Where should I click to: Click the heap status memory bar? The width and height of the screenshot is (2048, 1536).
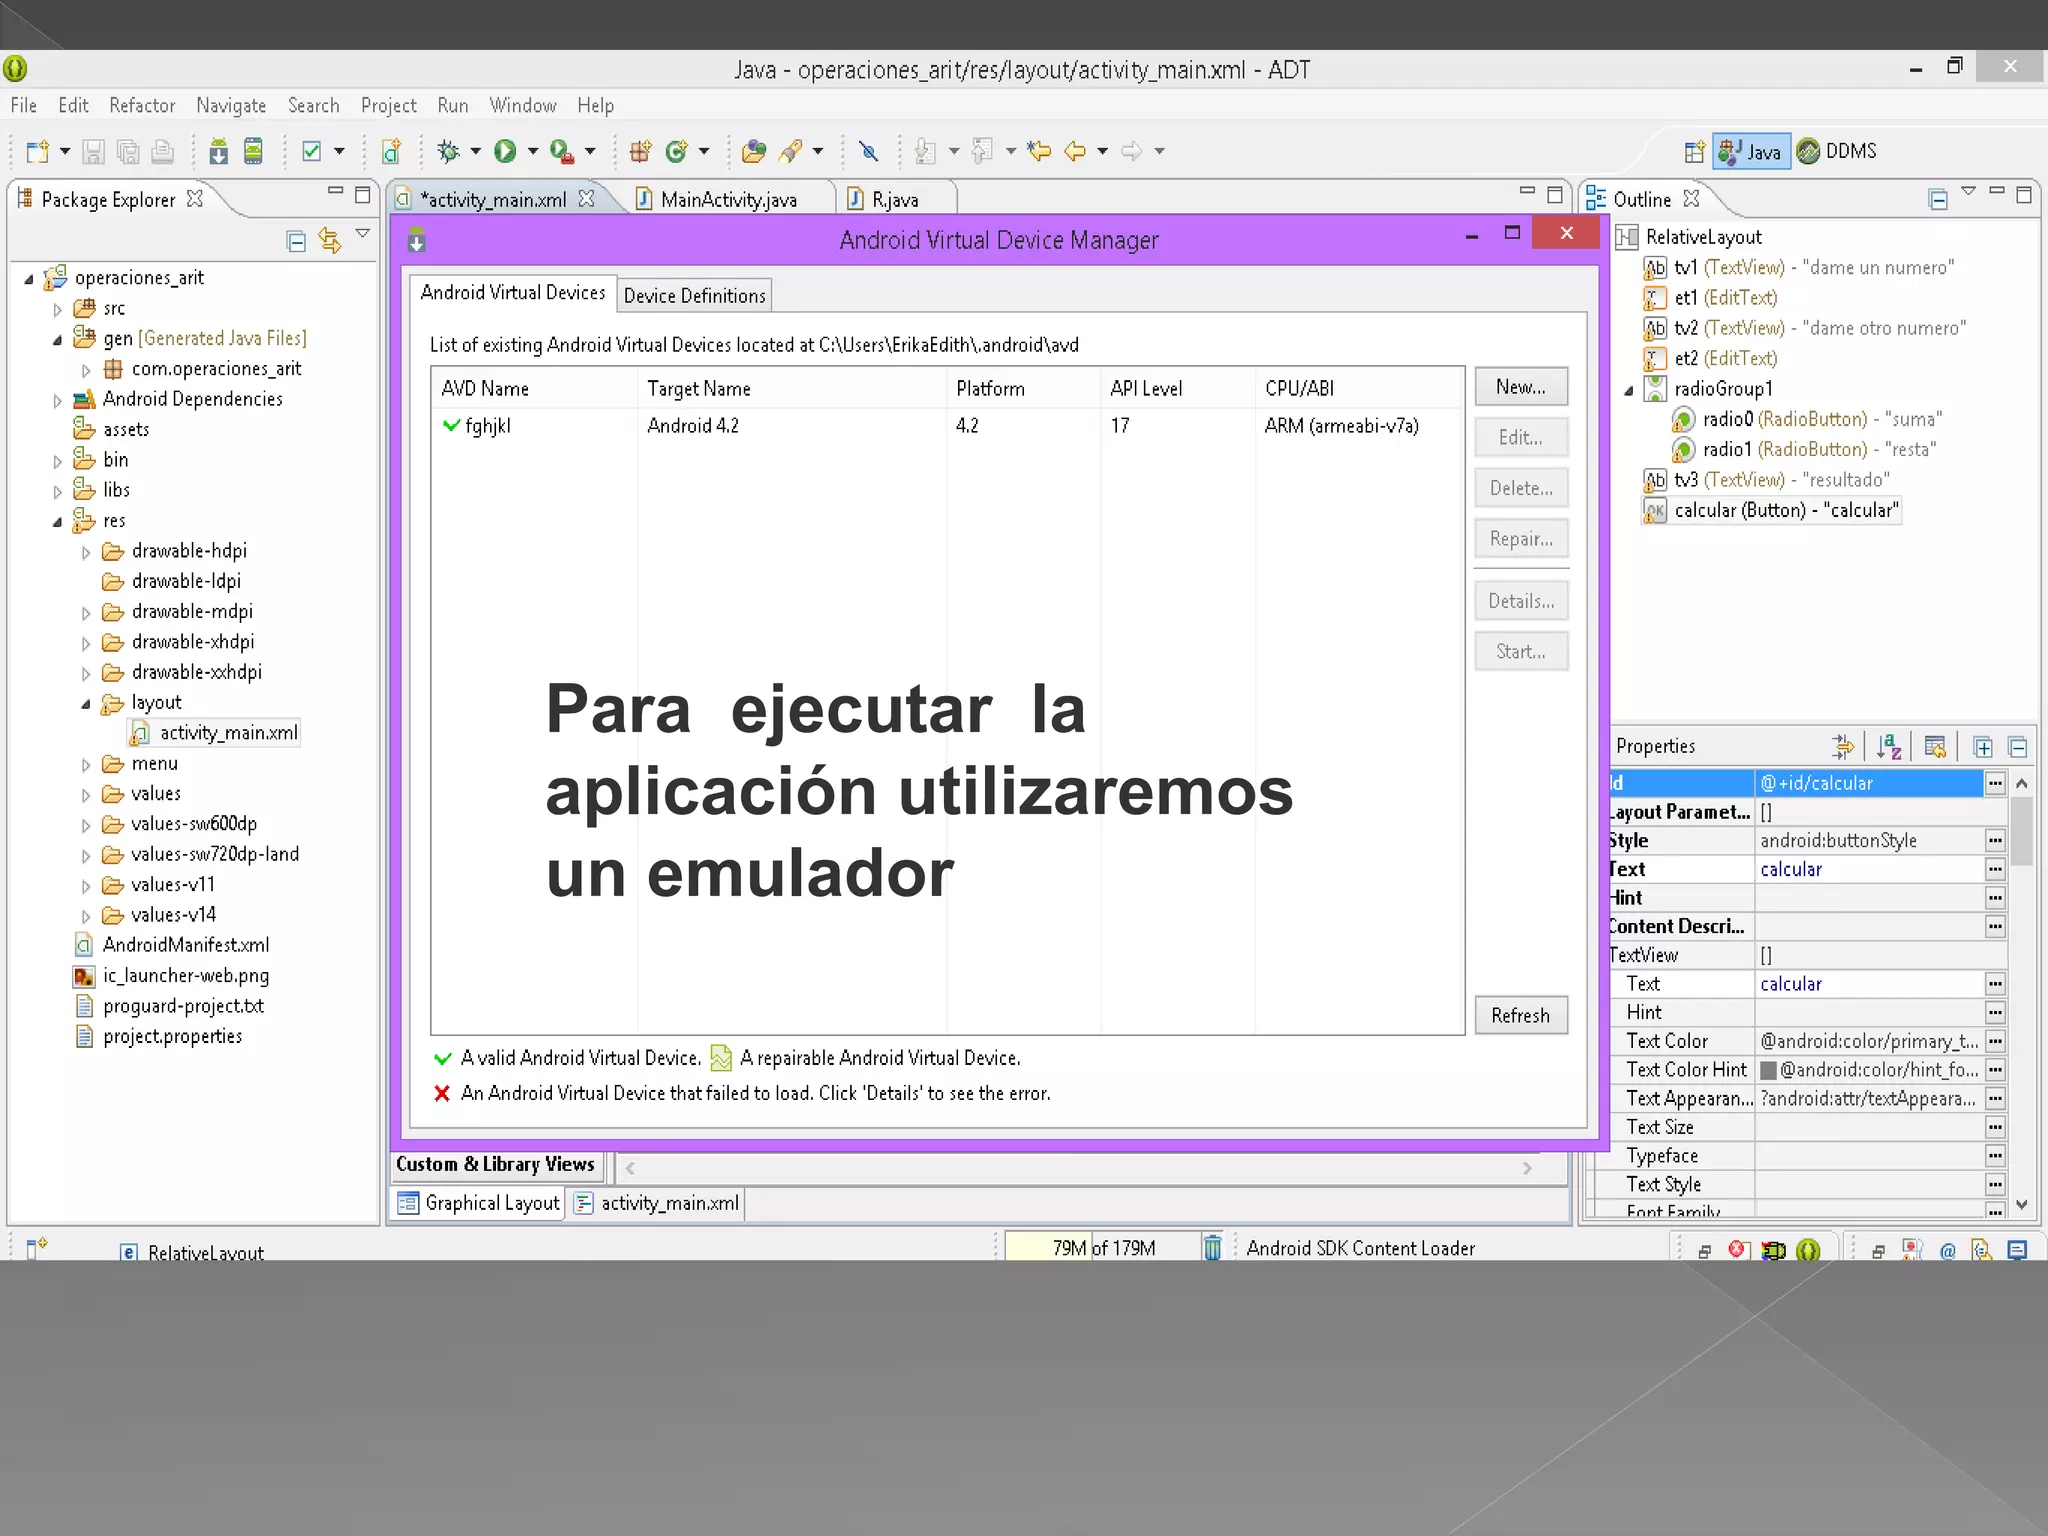pyautogui.click(x=1103, y=1247)
